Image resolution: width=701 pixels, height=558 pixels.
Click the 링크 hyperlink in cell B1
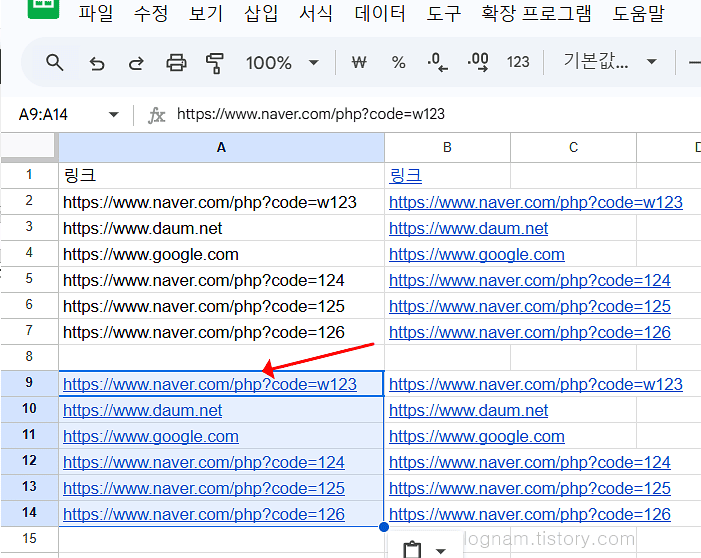pos(405,175)
